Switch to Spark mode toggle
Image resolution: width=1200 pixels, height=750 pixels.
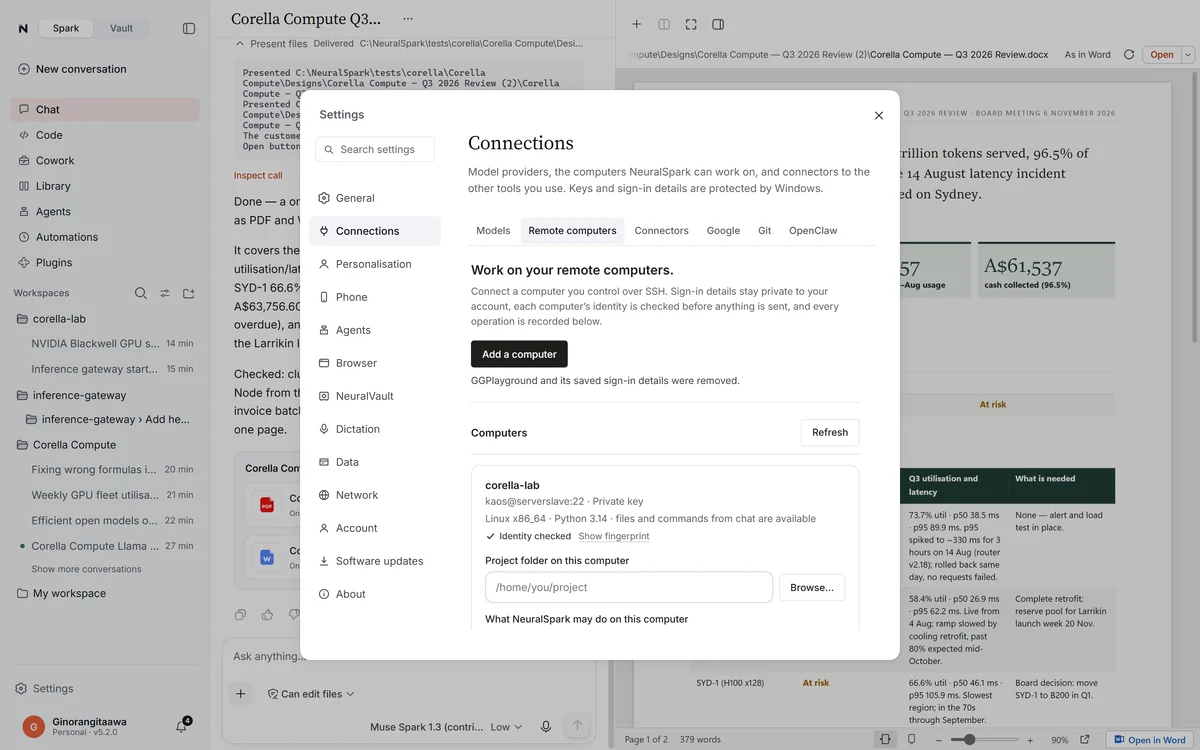coord(66,28)
